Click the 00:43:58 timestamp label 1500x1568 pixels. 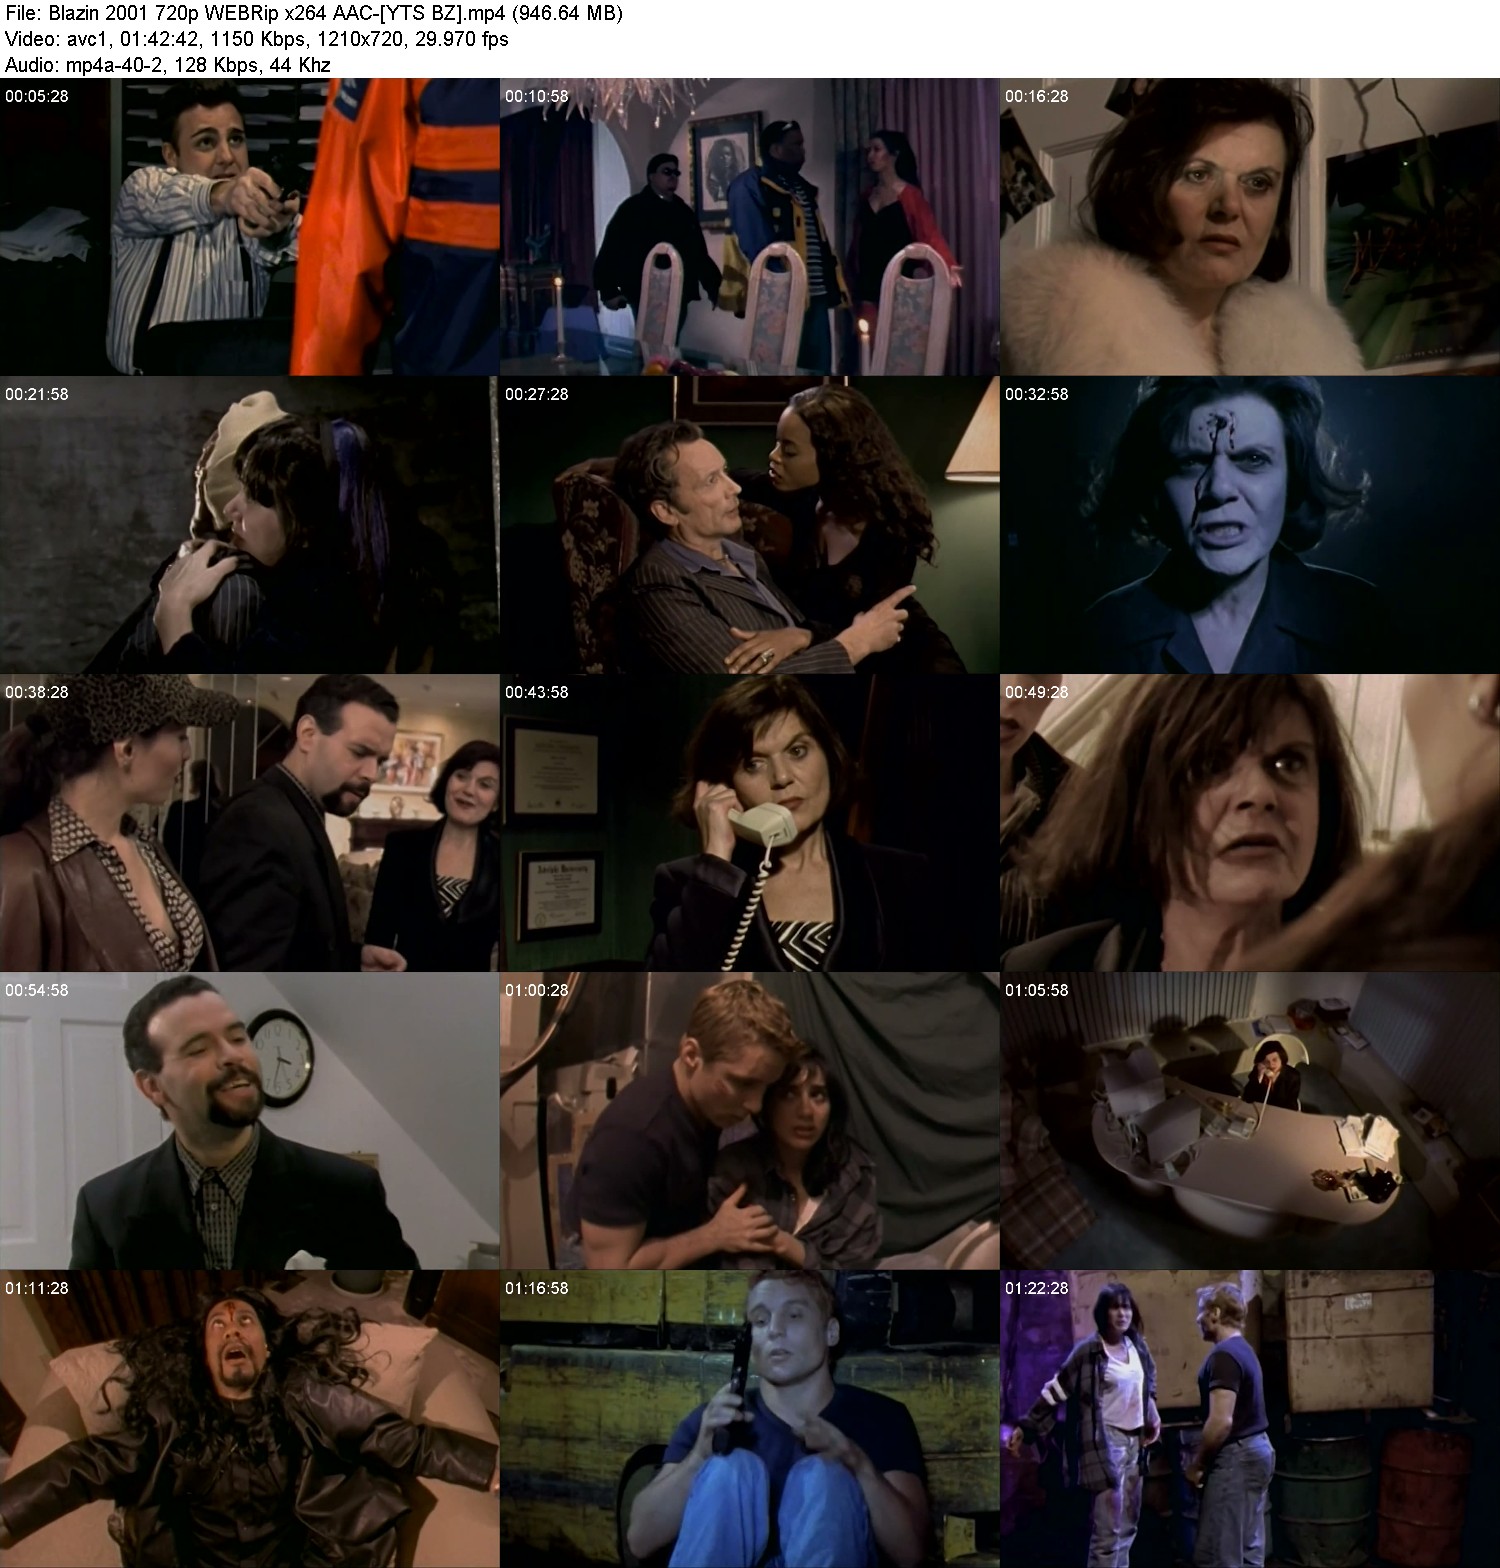point(537,693)
